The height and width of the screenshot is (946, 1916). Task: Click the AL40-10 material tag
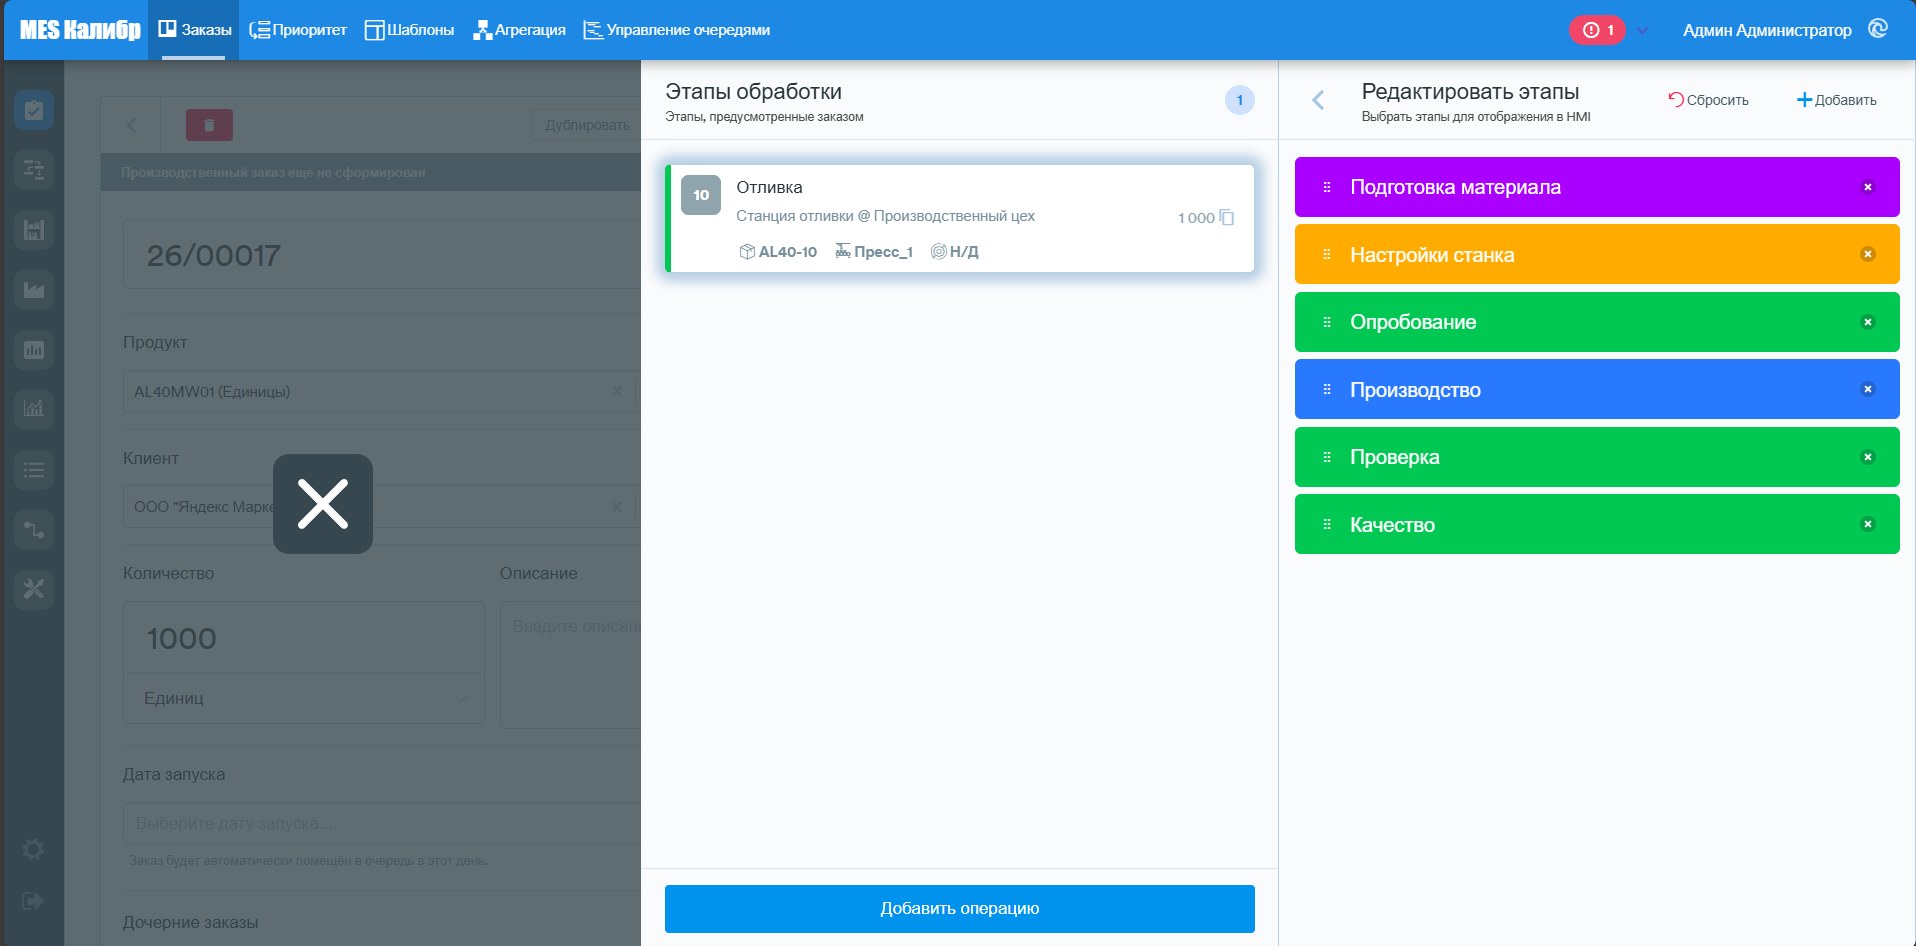tap(778, 252)
